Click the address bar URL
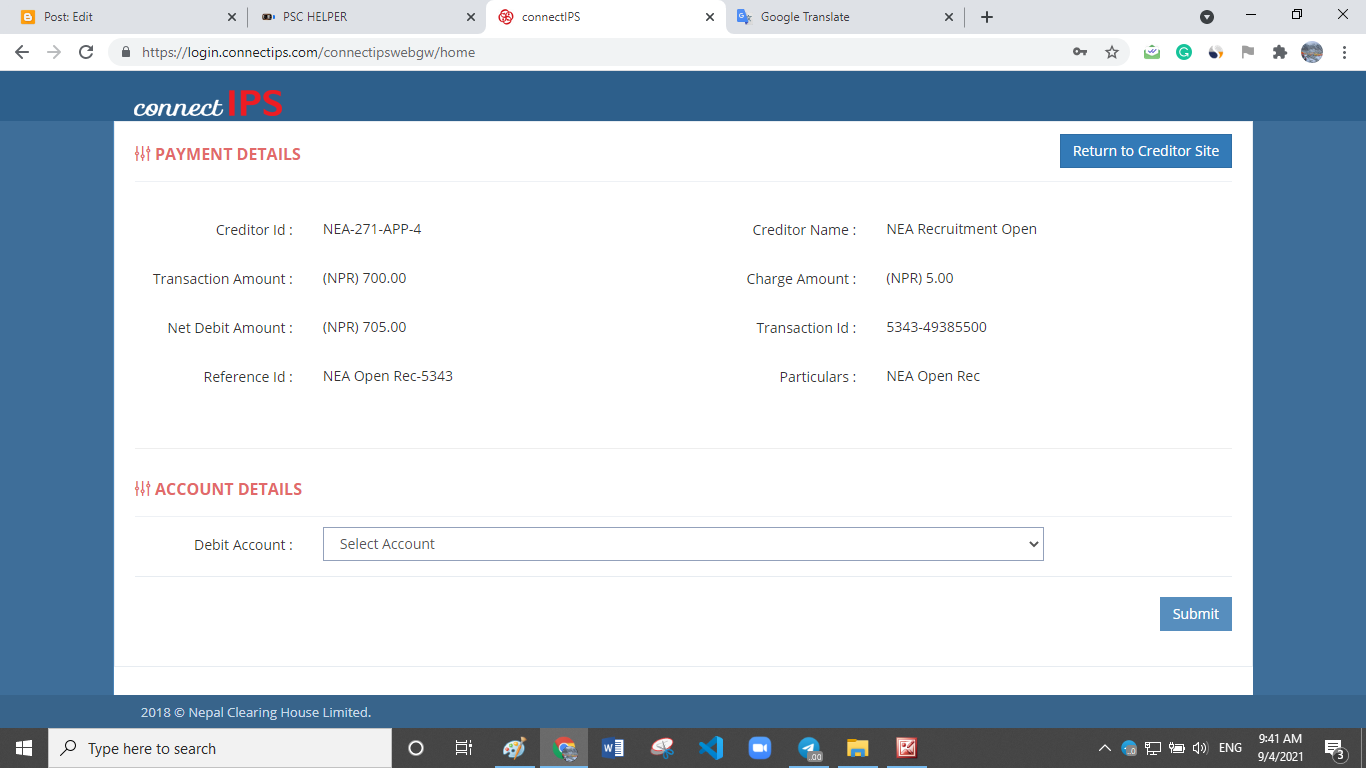The height and width of the screenshot is (768, 1366). tap(308, 52)
